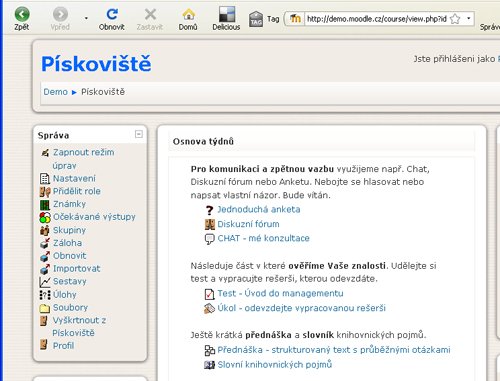Click the Úlohy questions icon
Viewport: 500px width, 381px height.
(x=45, y=295)
